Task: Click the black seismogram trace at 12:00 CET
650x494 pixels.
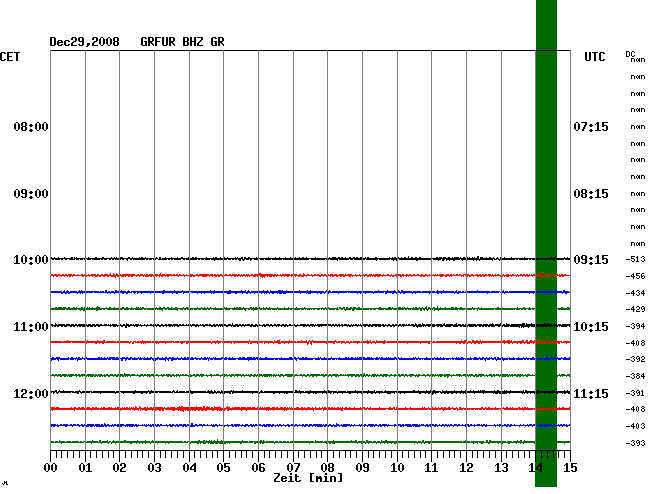Action: point(310,392)
